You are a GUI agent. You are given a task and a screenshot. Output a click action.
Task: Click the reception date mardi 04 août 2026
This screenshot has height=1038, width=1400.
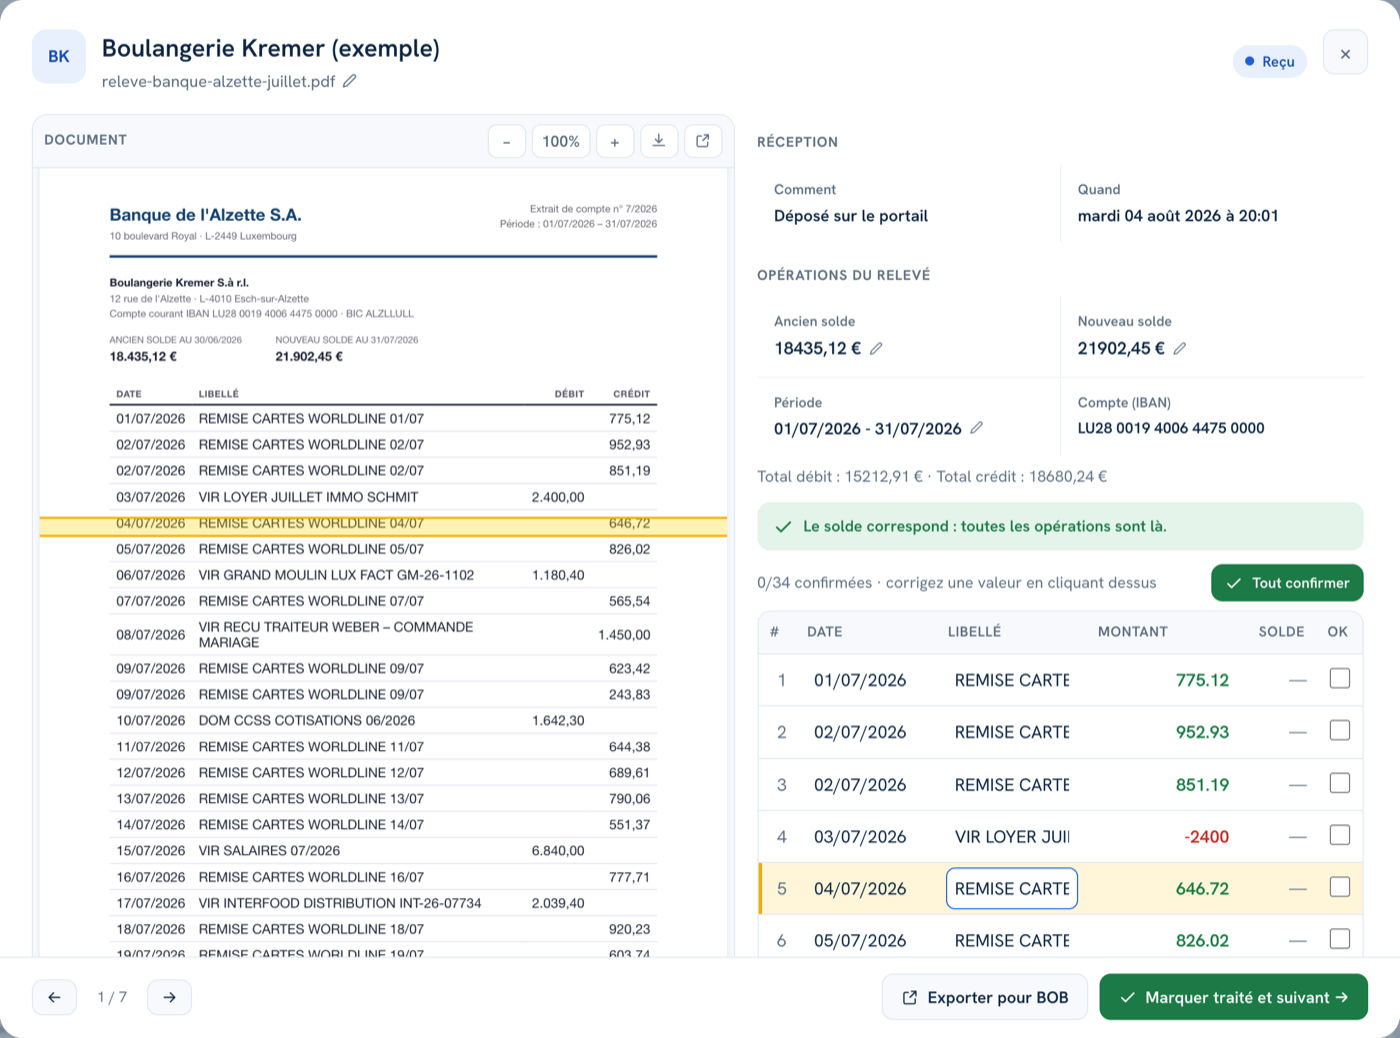[1178, 216]
